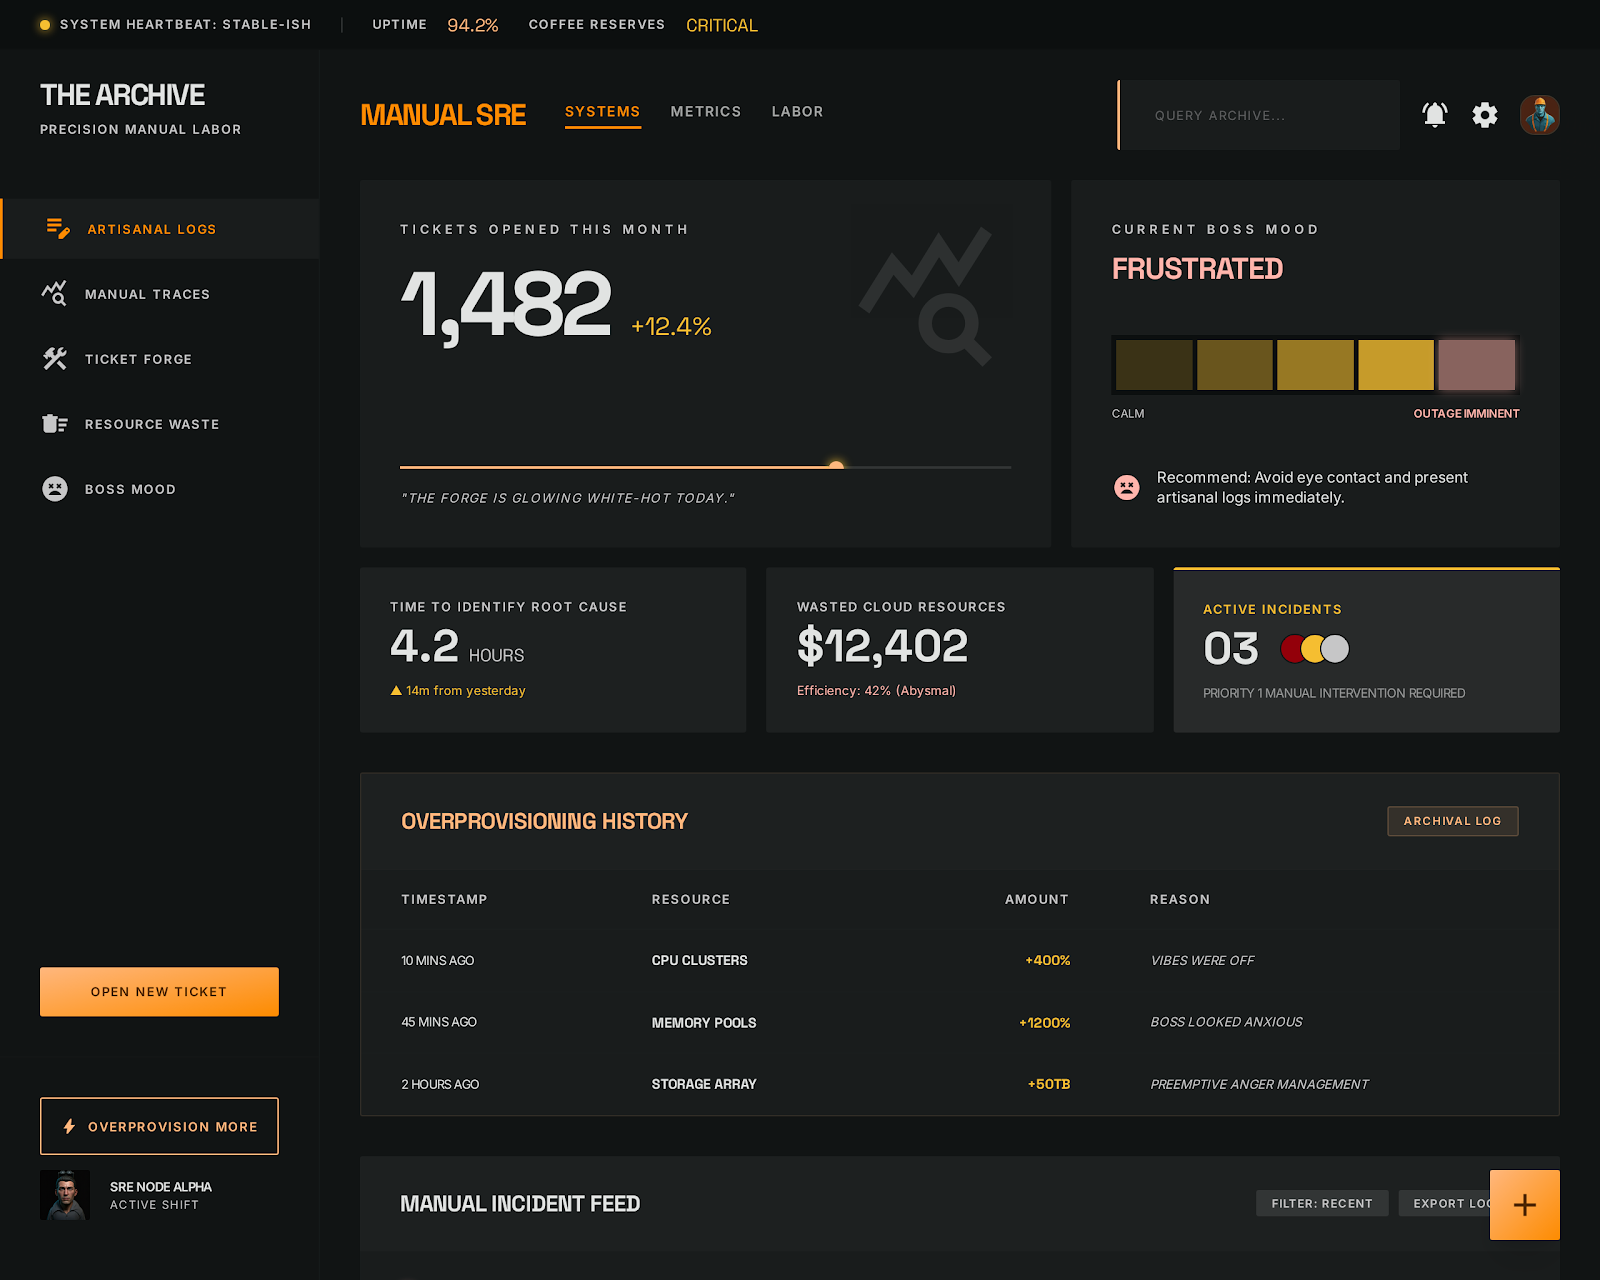Open notifications via the bell icon
The image size is (1600, 1280).
(1434, 115)
